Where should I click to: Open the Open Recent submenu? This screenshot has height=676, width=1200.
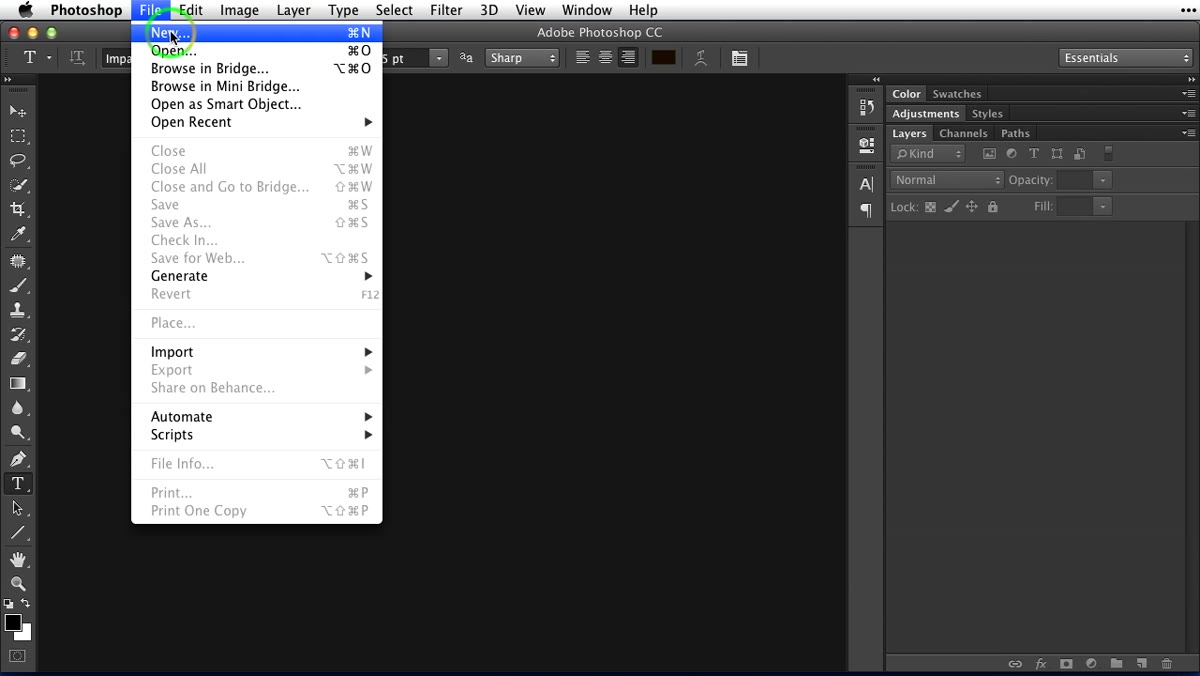pyautogui.click(x=257, y=122)
